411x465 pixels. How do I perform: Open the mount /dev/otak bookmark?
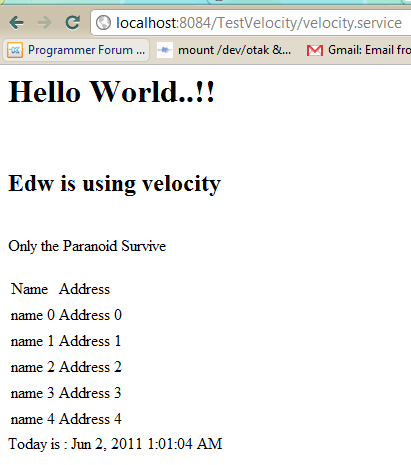[x=224, y=50]
